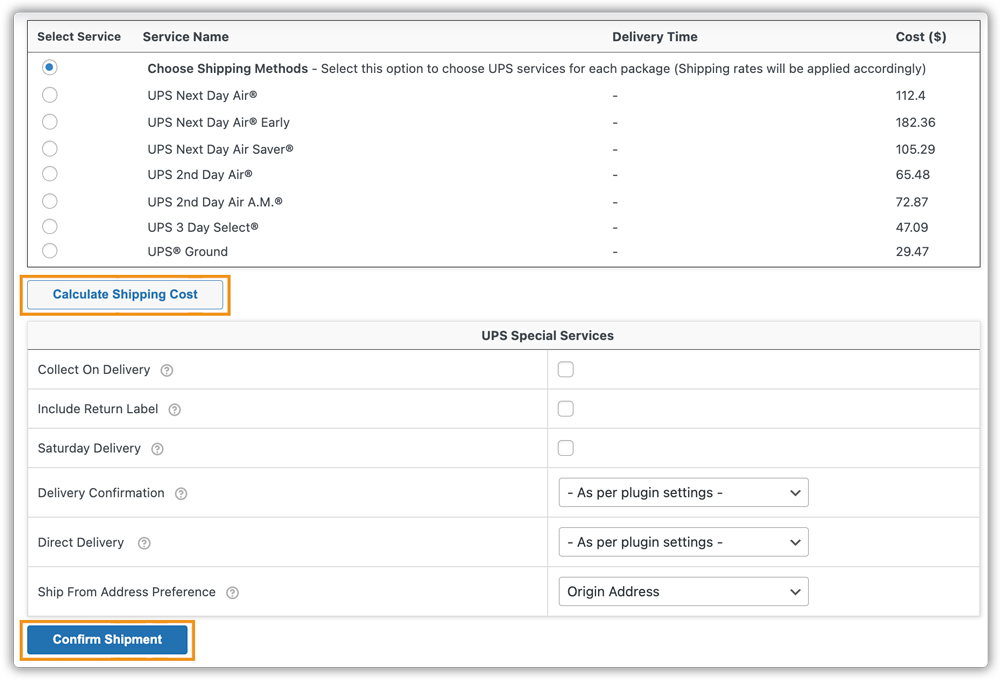Expand the Direct Delivery dropdown
The height and width of the screenshot is (680, 1000).
click(684, 542)
